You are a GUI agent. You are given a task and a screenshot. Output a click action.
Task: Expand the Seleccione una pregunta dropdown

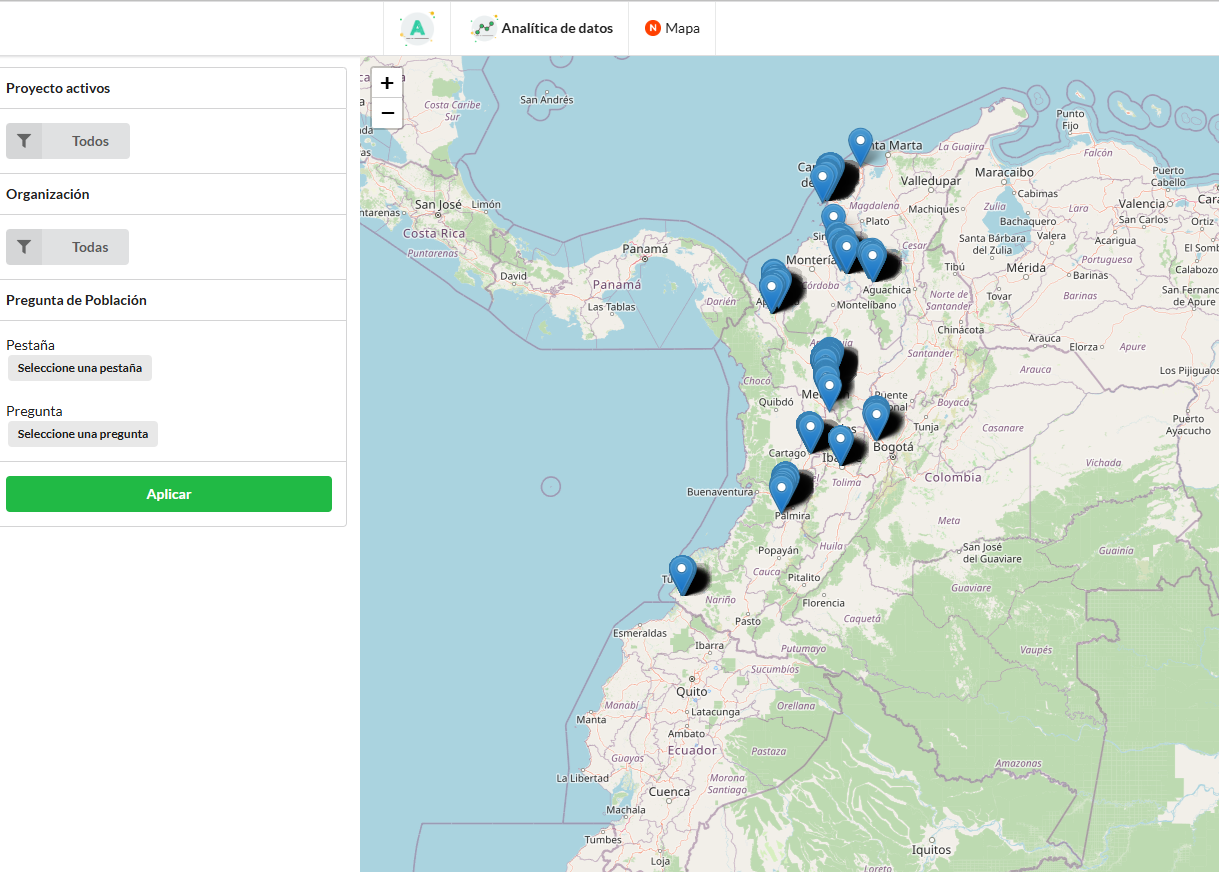click(83, 434)
